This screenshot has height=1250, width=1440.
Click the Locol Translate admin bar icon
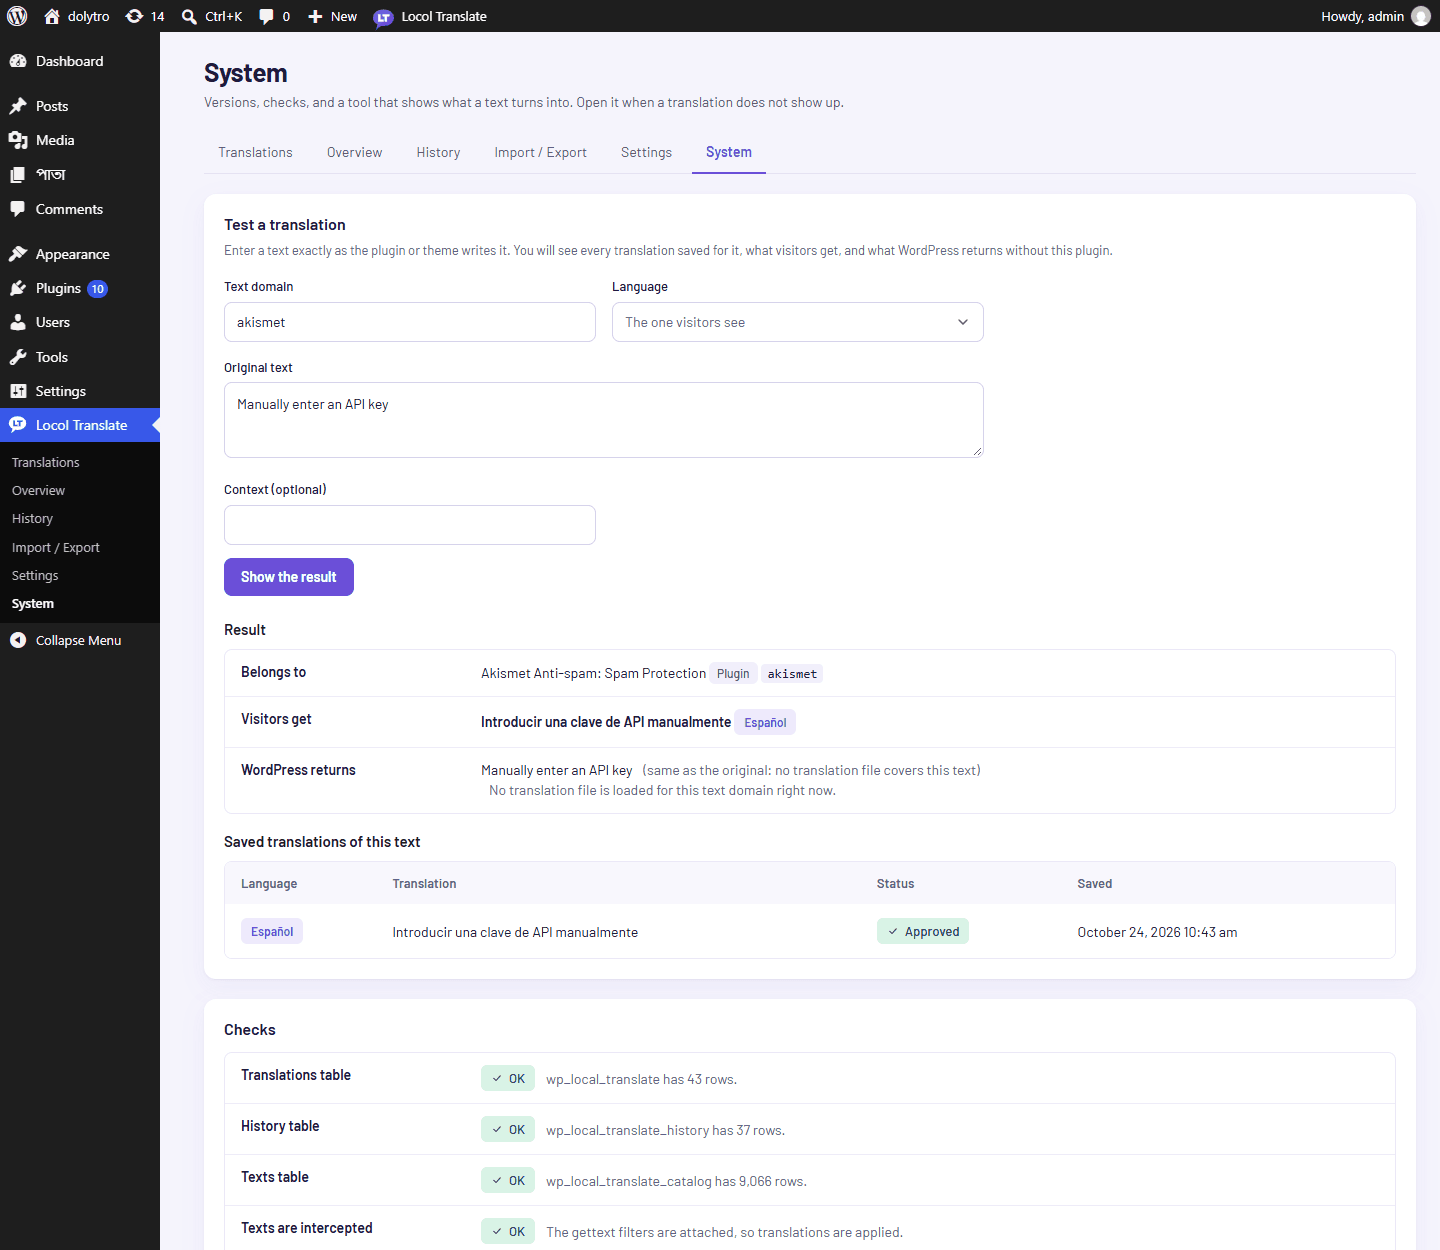point(383,17)
